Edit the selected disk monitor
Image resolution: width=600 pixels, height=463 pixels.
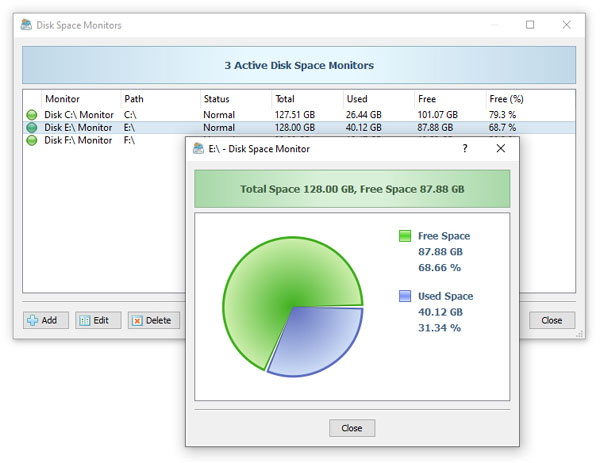[x=98, y=320]
